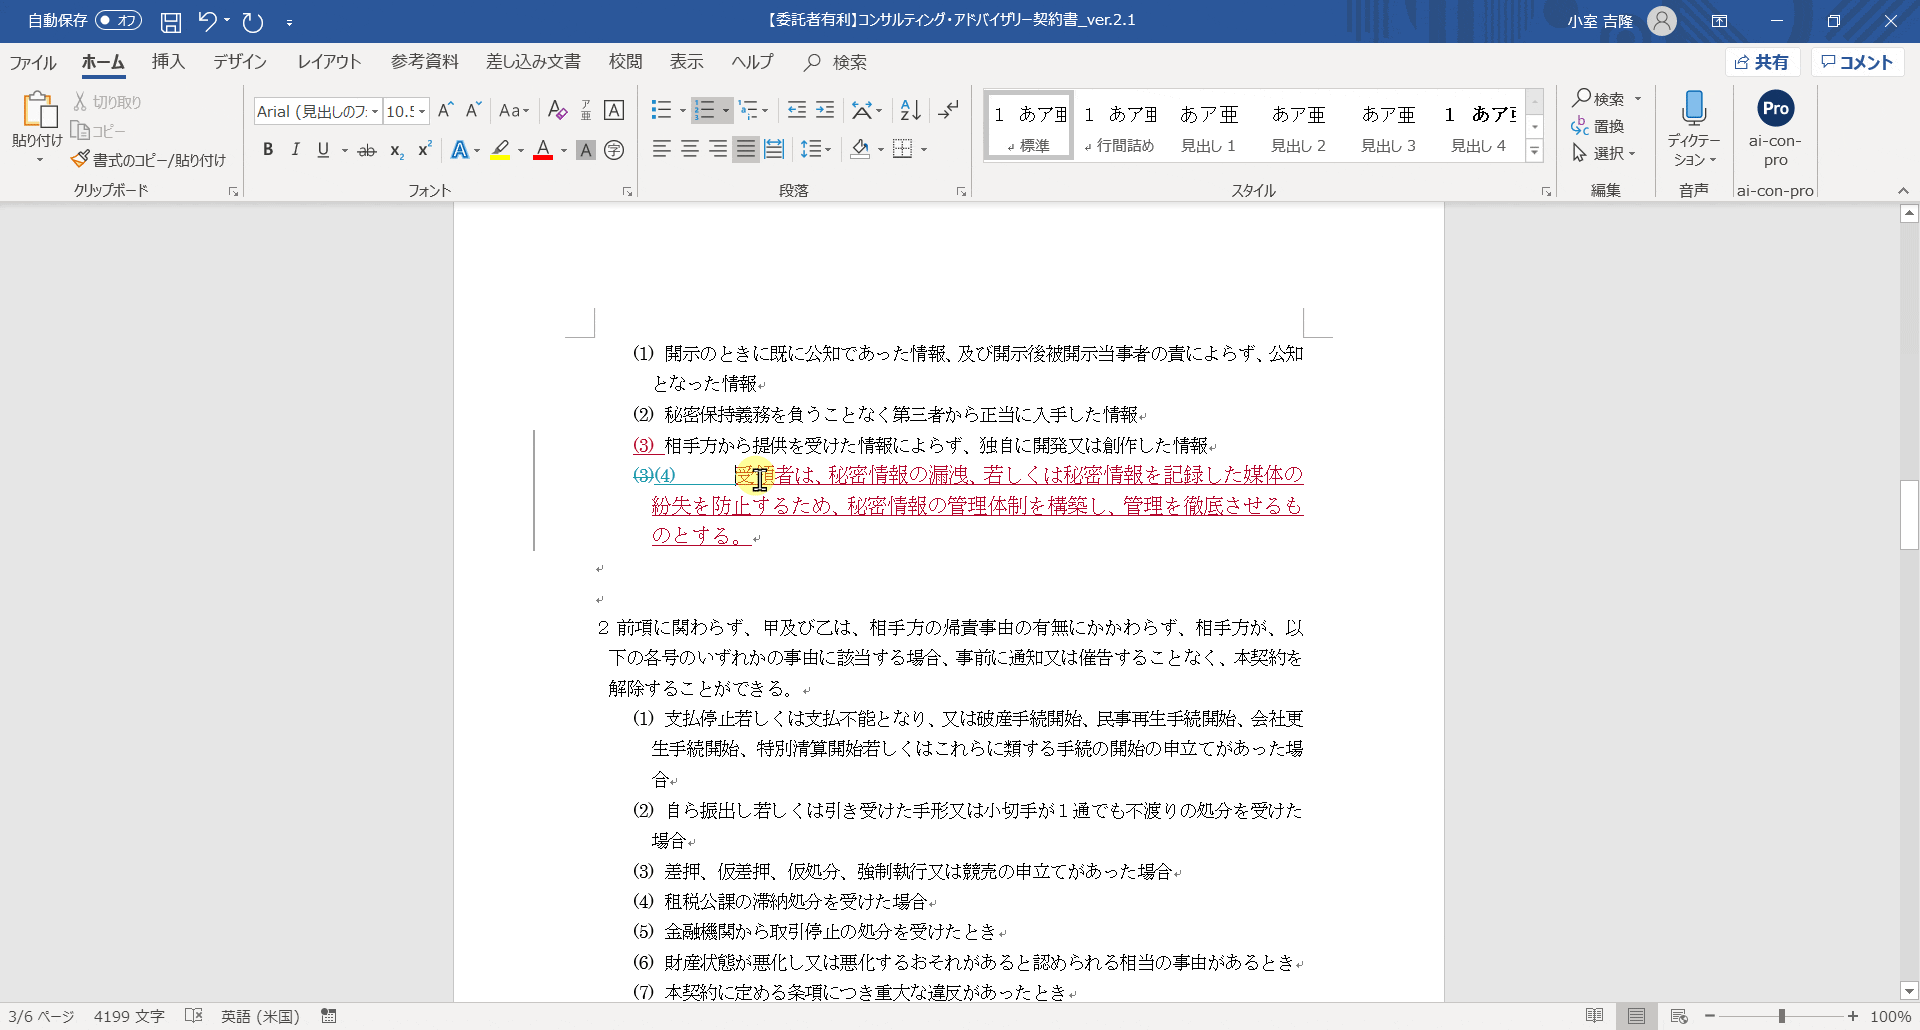Open the Design (デザイン) tab
1920x1030 pixels.
pyautogui.click(x=240, y=62)
